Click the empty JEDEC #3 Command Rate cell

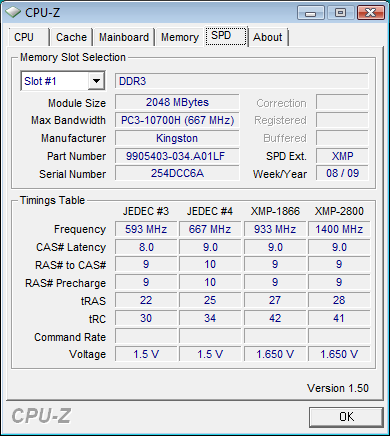pyautogui.click(x=146, y=336)
